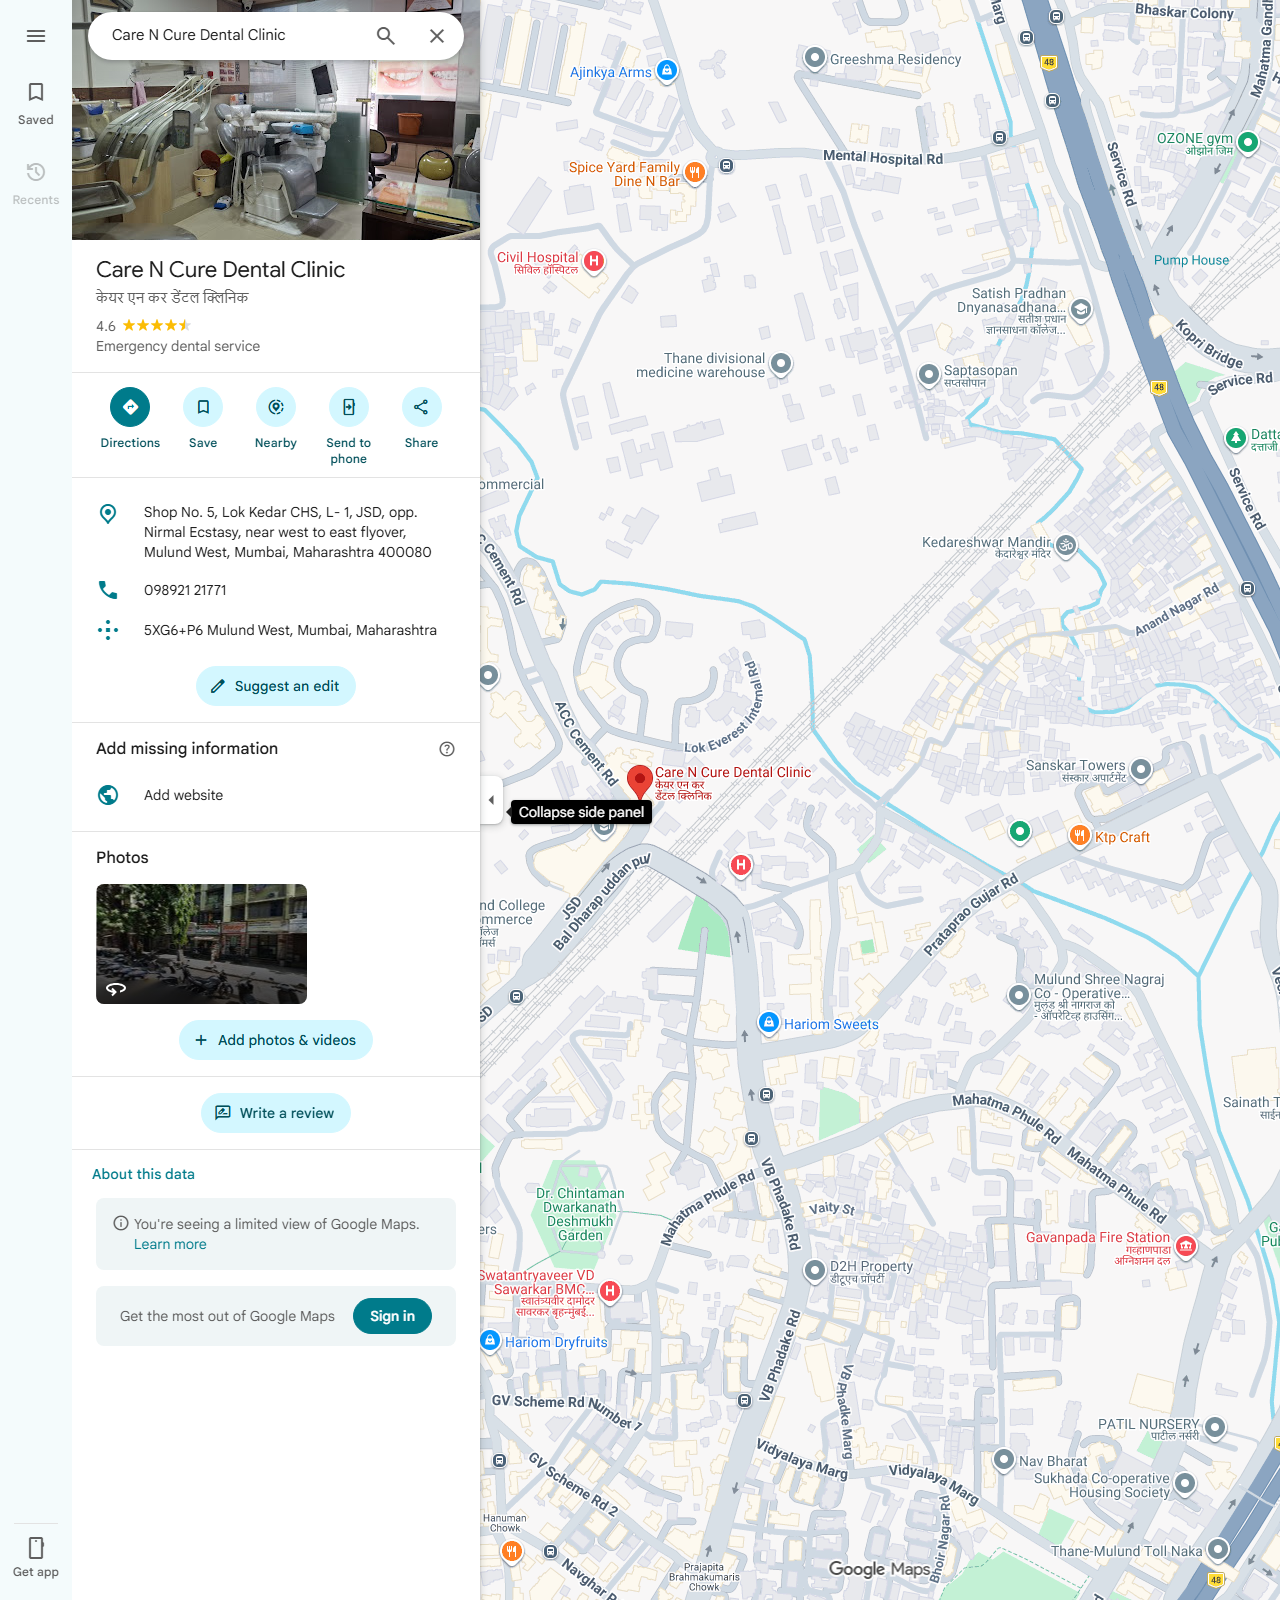Viewport: 1280px width, 1600px height.
Task: Open the hamburger main menu
Action: tap(36, 36)
